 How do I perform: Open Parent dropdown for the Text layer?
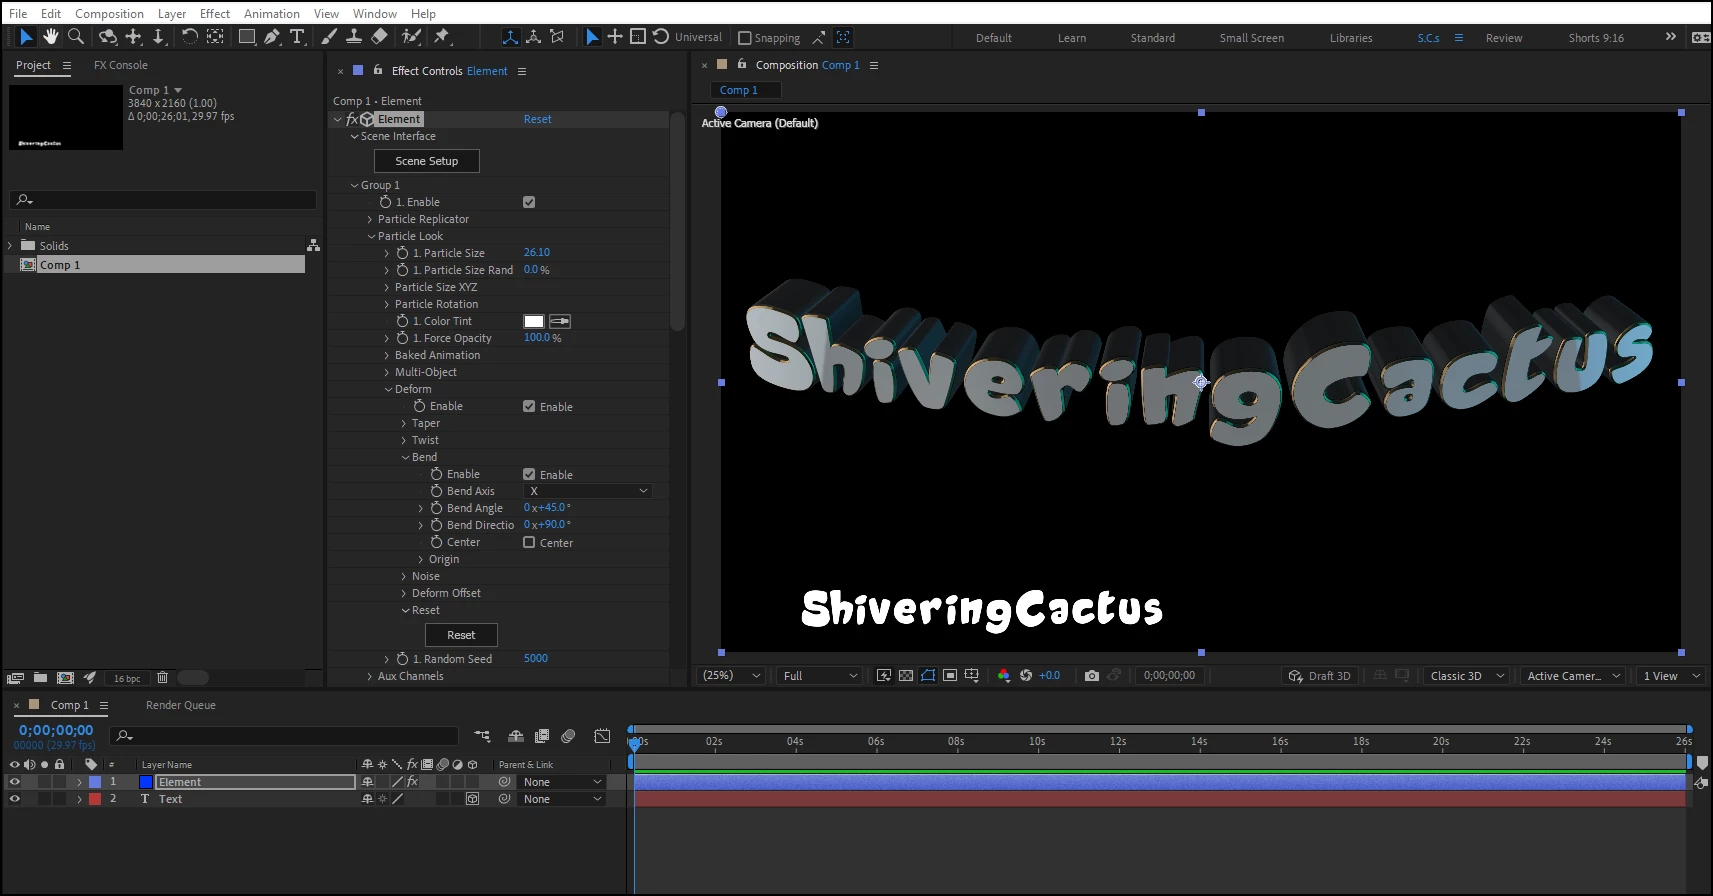coord(563,799)
